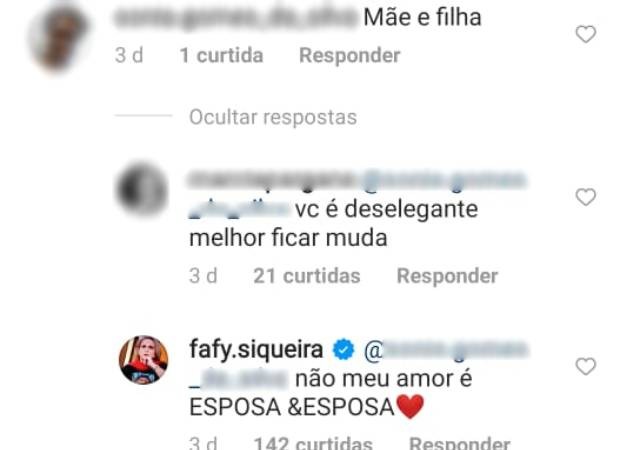View the "21 curtidas" likes list

point(307,276)
